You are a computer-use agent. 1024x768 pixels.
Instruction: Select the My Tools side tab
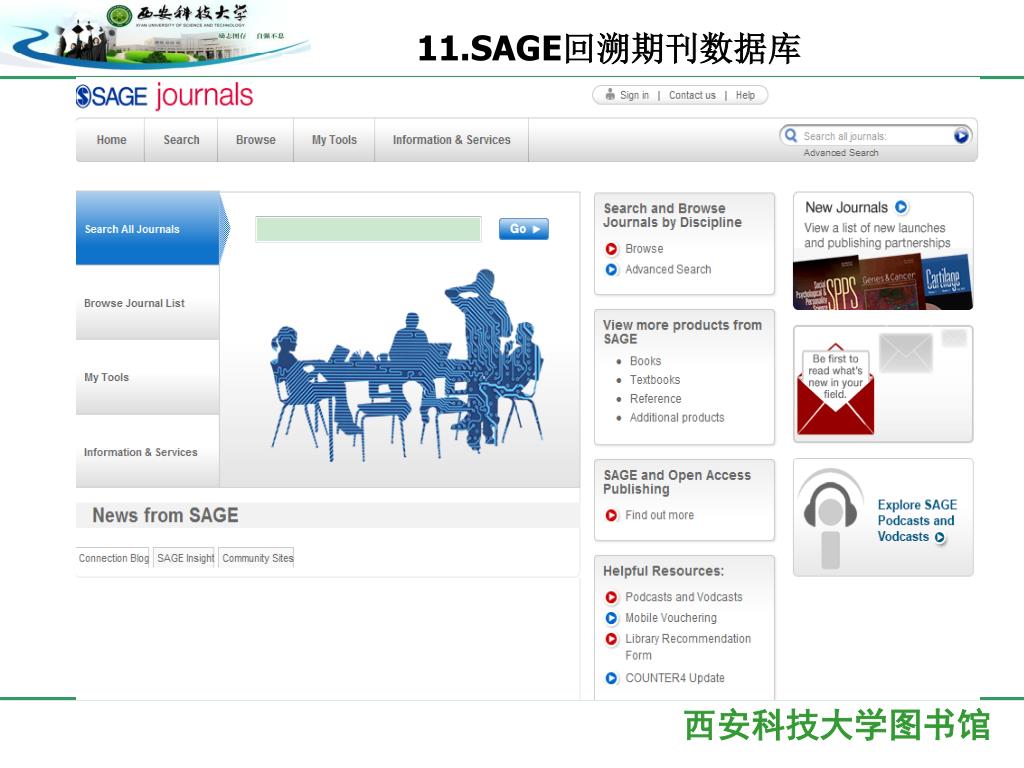point(148,377)
